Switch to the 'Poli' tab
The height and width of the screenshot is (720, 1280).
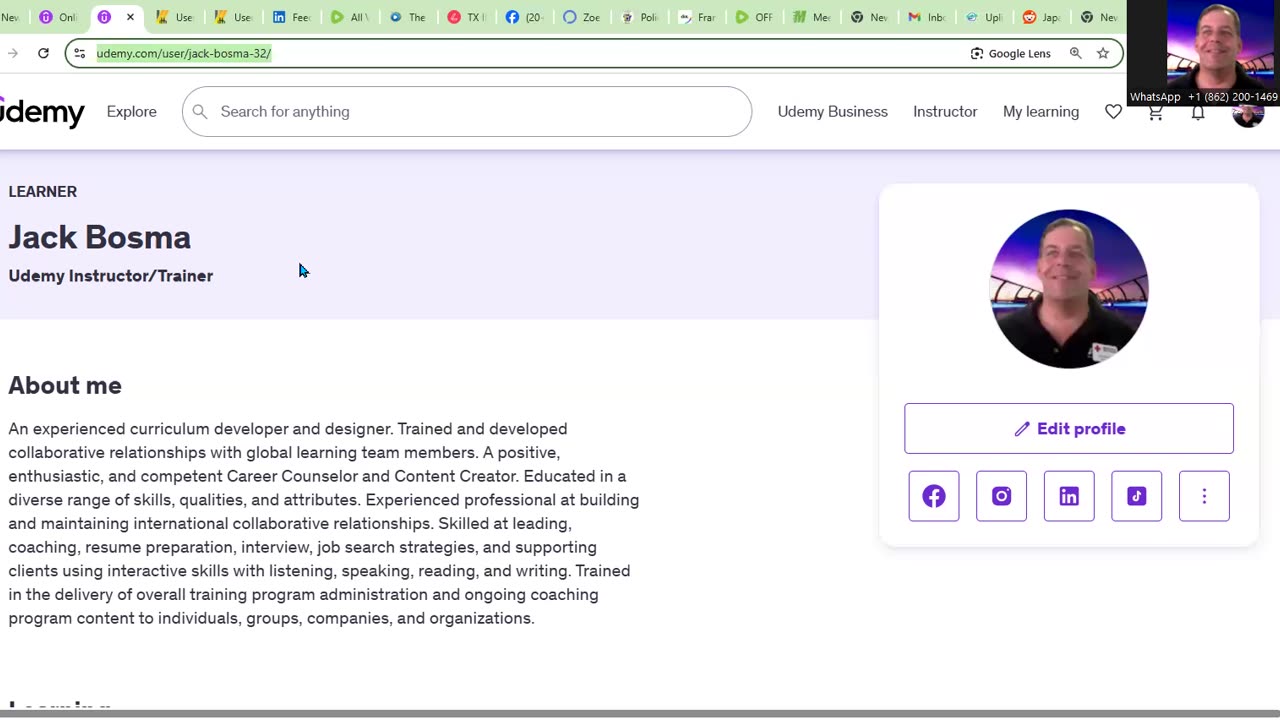640,17
